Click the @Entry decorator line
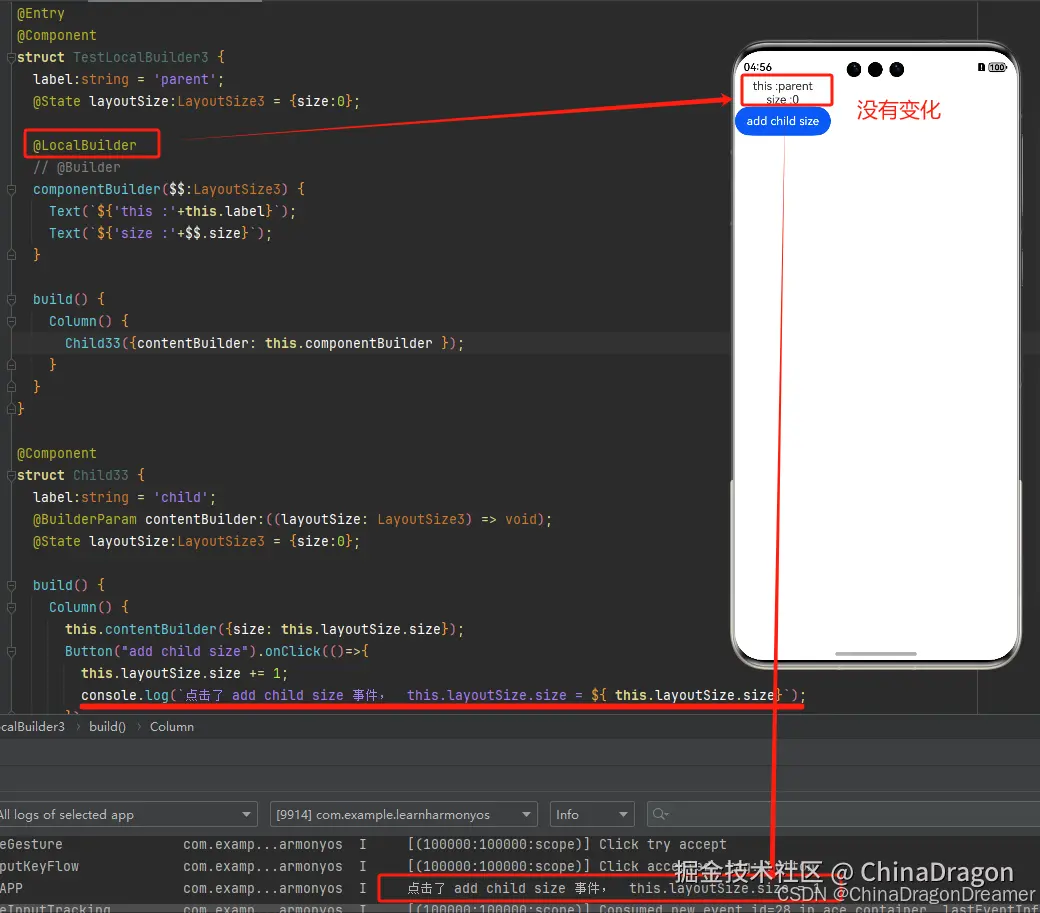 click(x=40, y=13)
